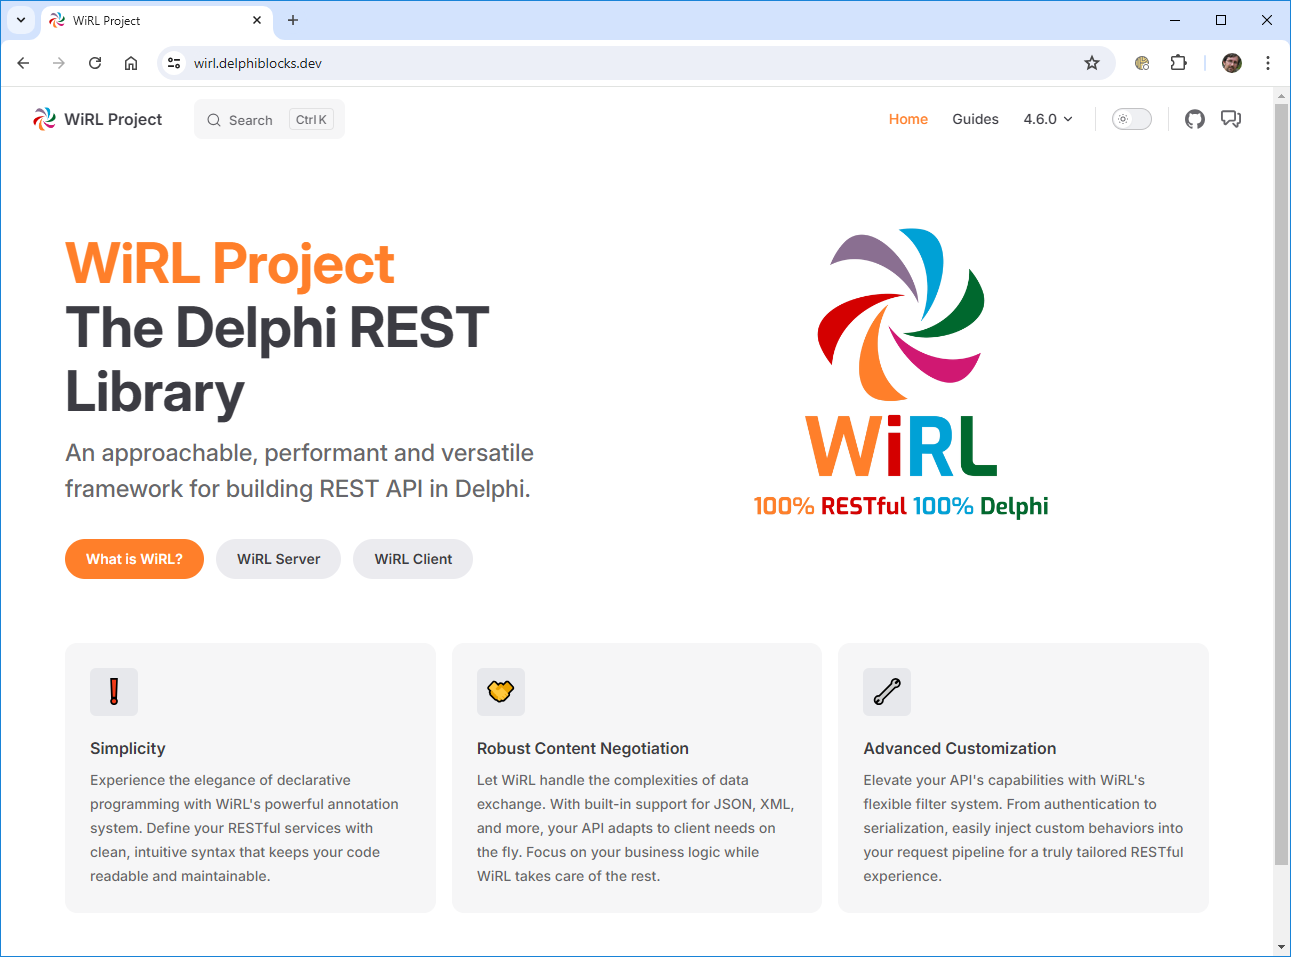1291x957 pixels.
Task: Click the page vertical scrollbar thumb
Action: pyautogui.click(x=1281, y=480)
